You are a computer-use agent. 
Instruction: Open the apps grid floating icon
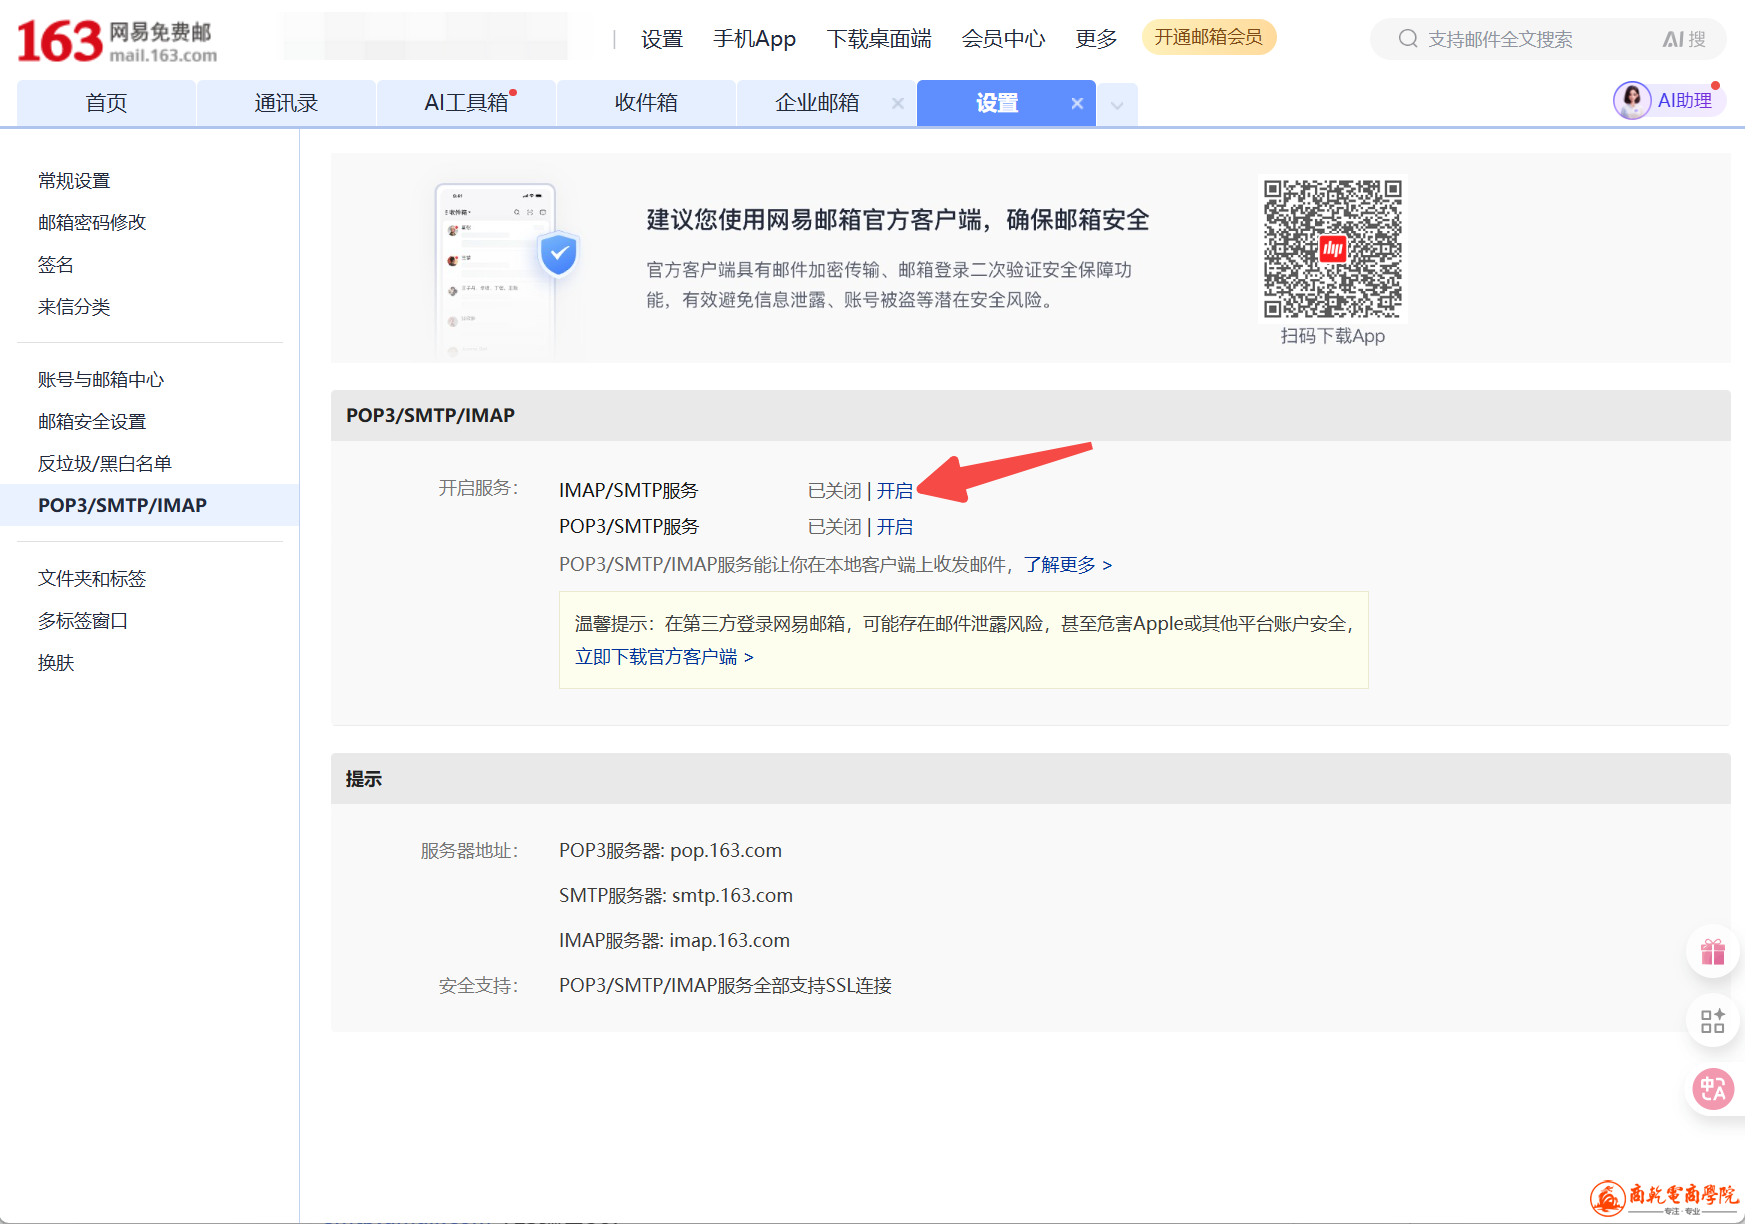point(1713,1020)
